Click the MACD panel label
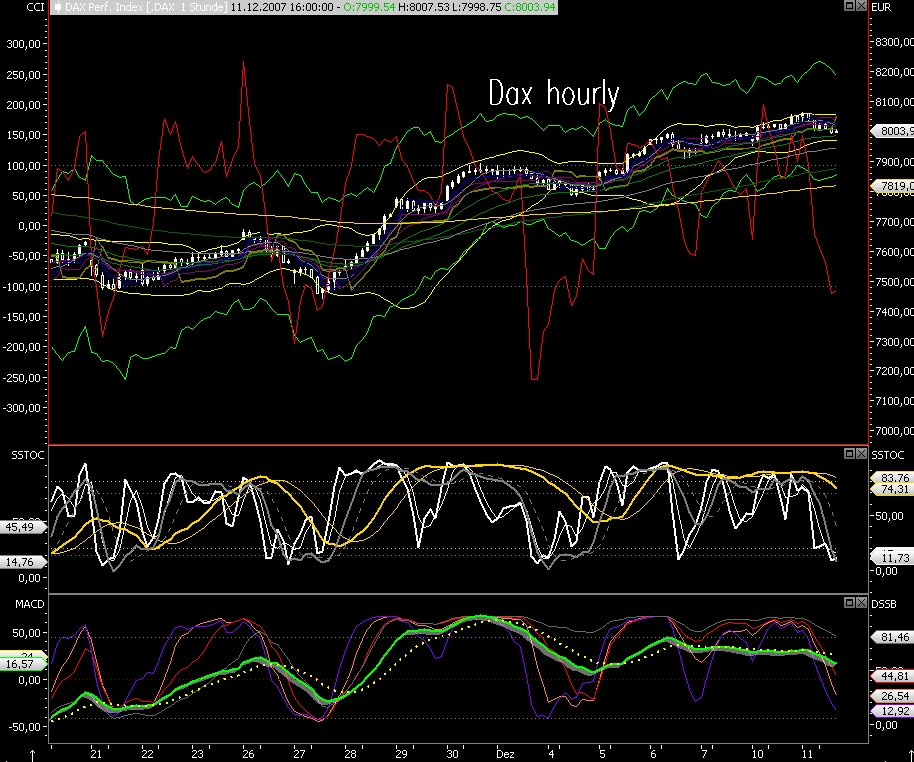This screenshot has width=914, height=762. pyautogui.click(x=29, y=604)
